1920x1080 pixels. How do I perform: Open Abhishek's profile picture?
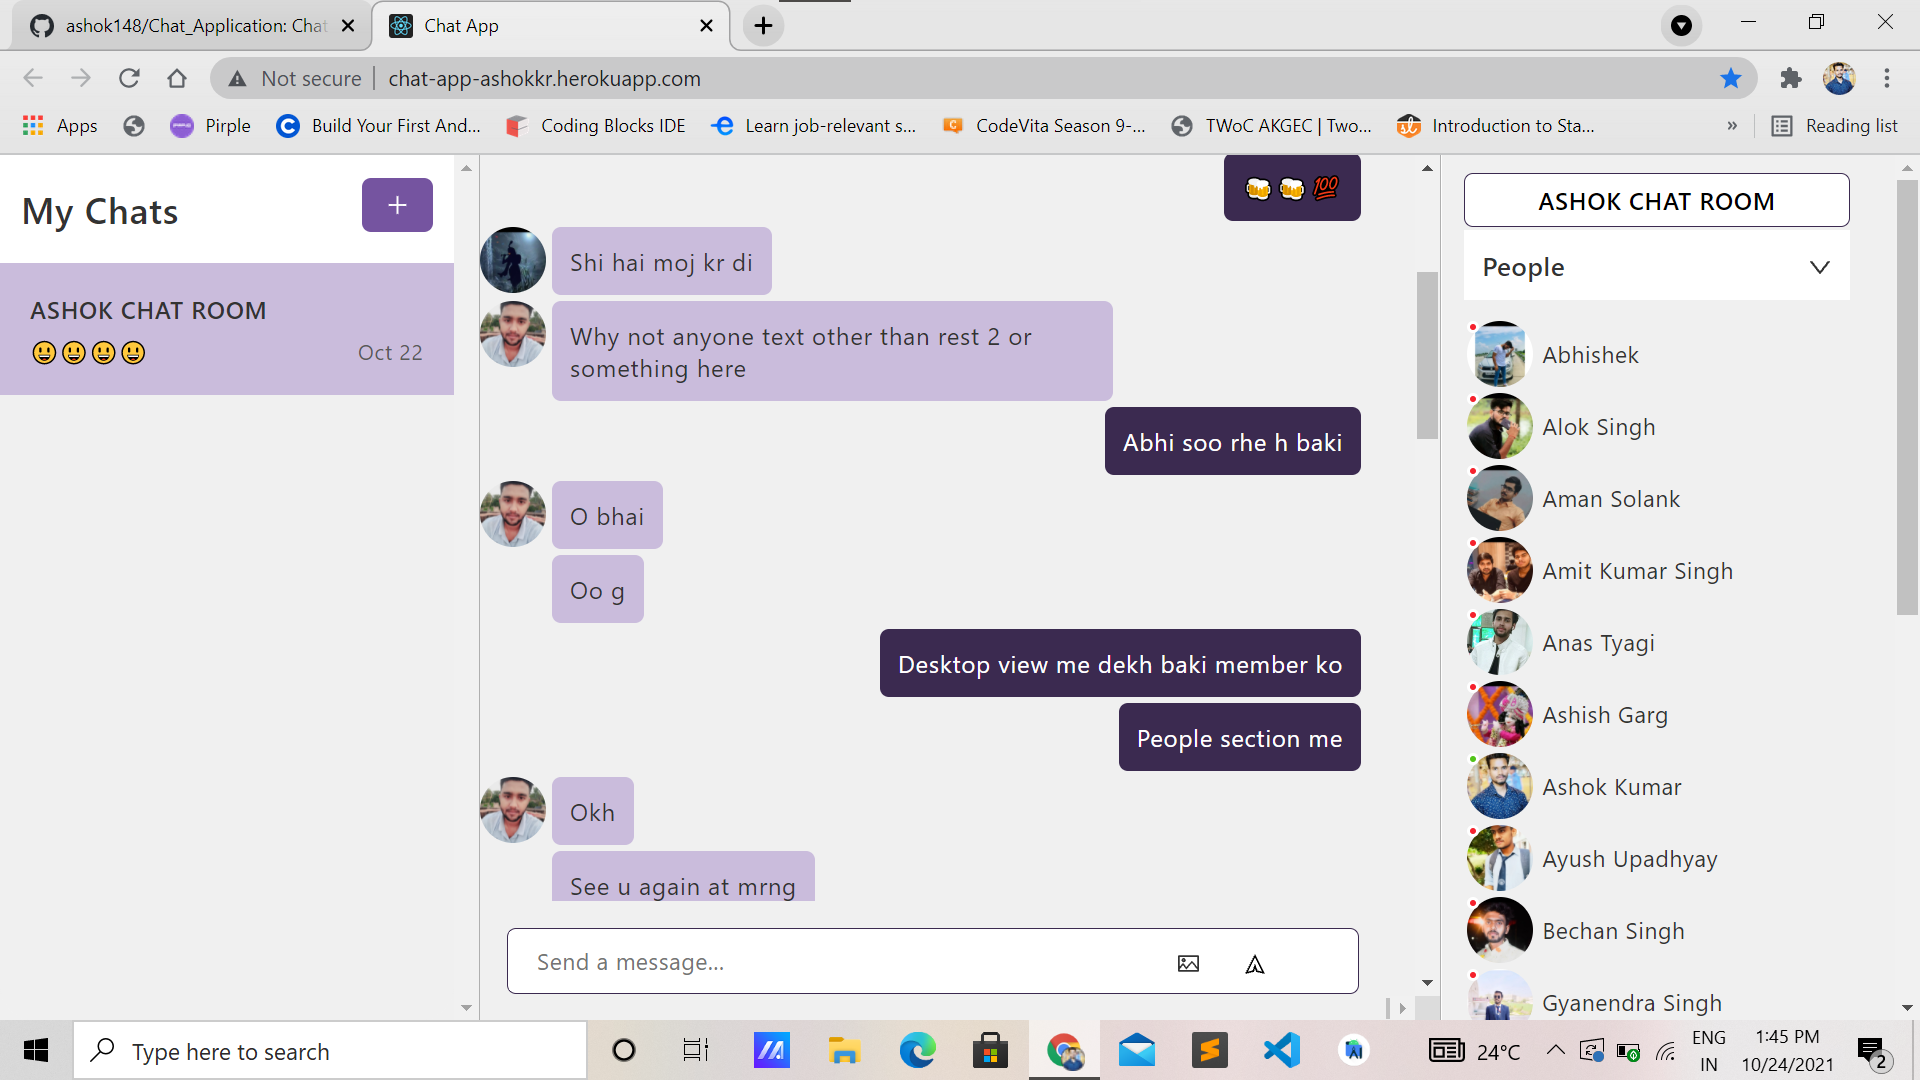click(1498, 353)
